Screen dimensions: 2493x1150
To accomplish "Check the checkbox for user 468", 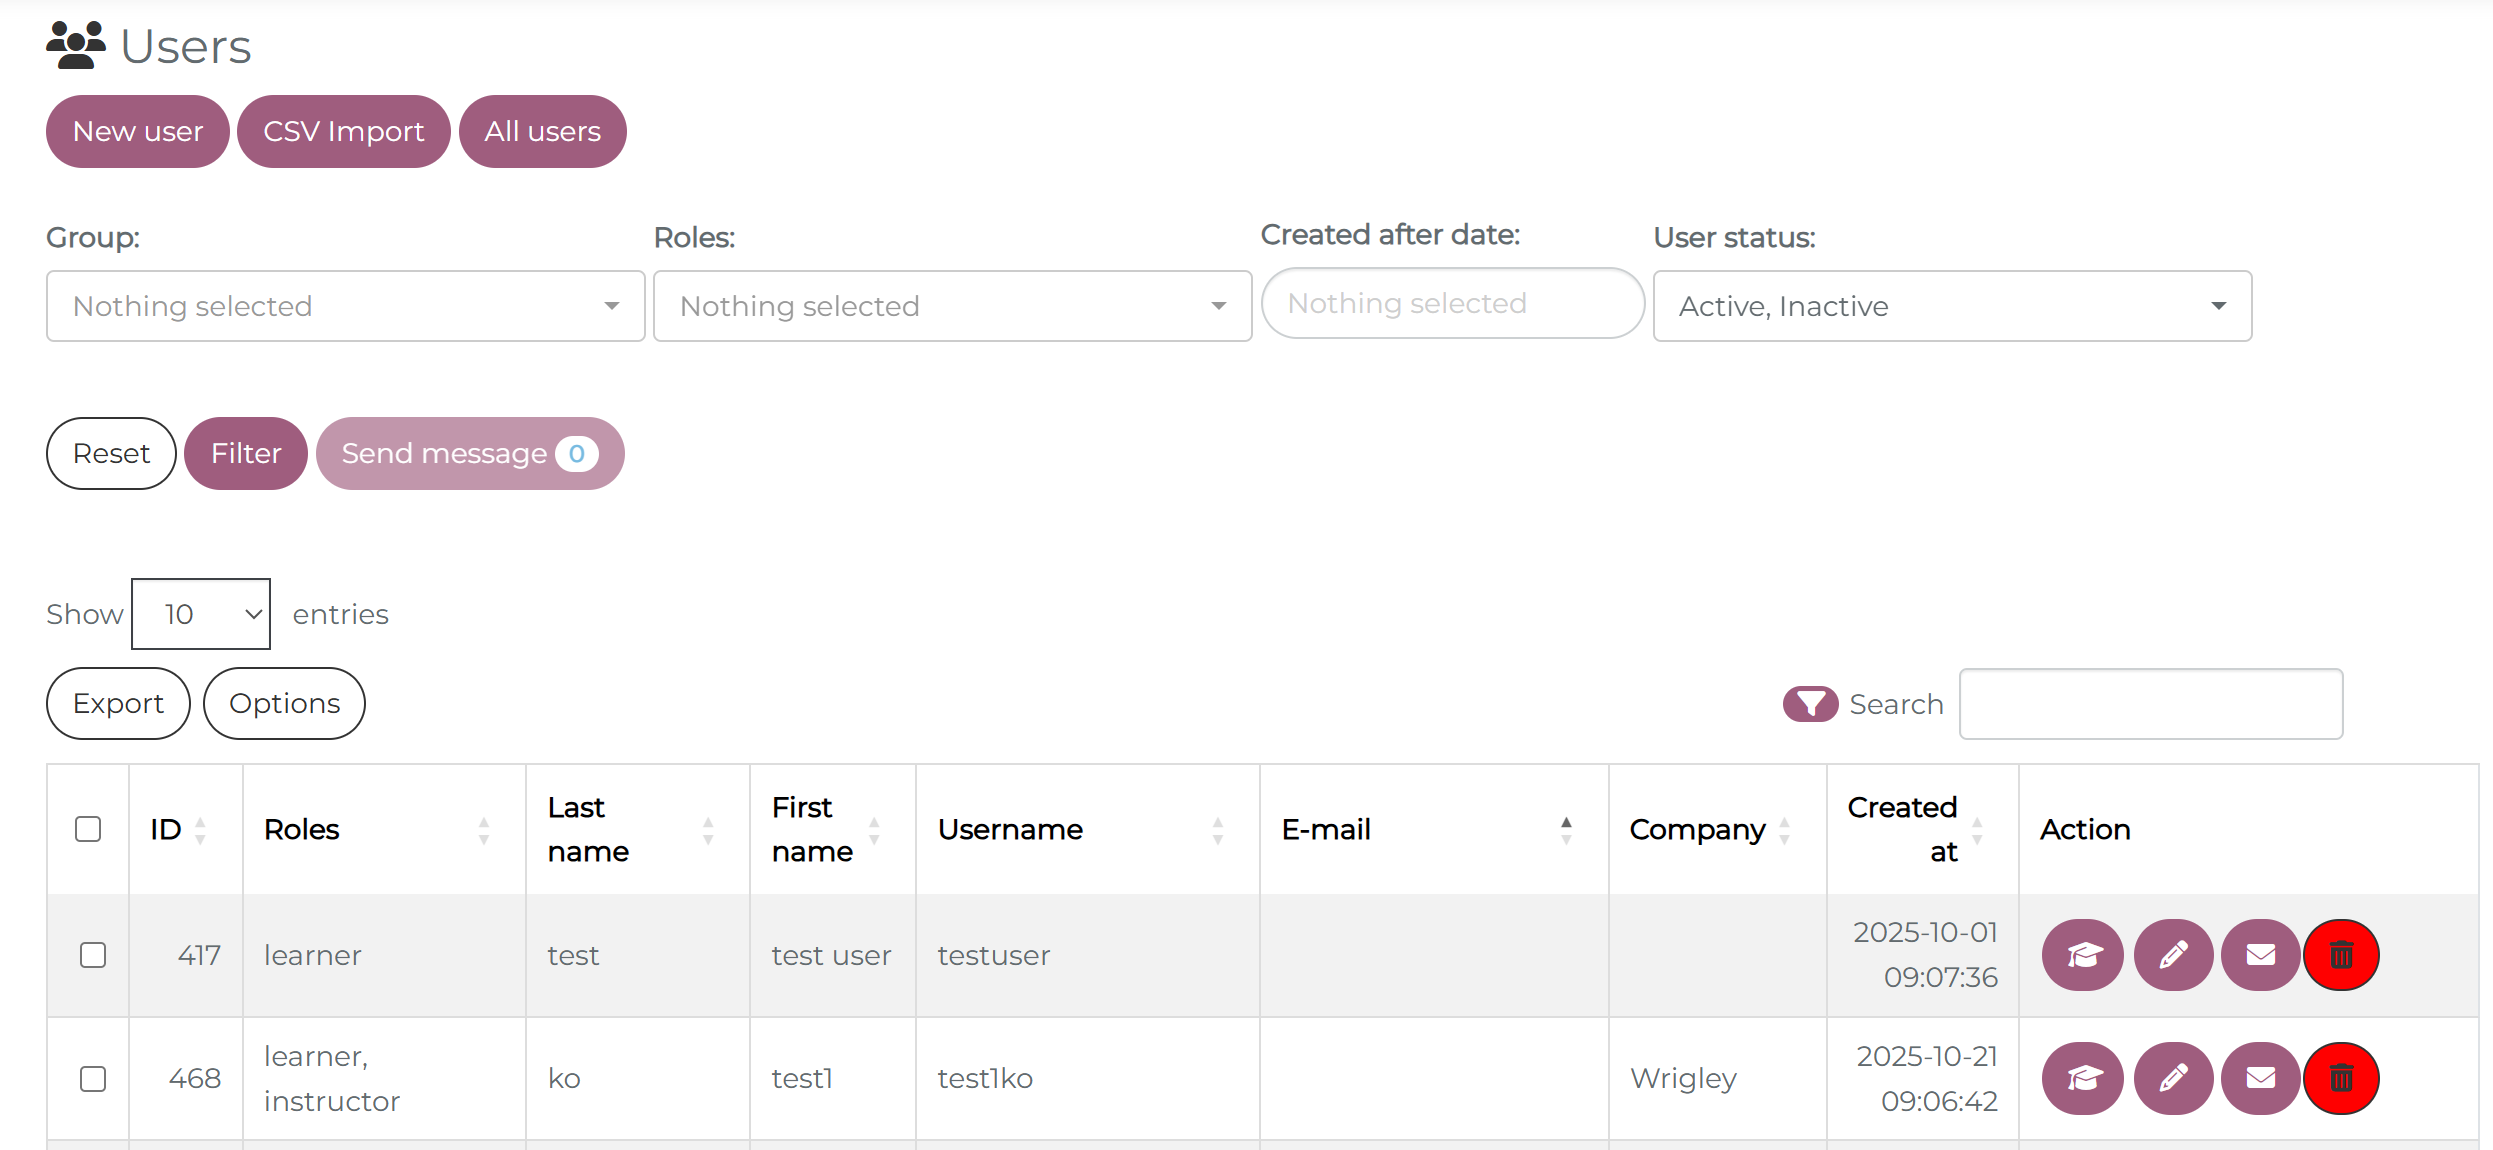I will pyautogui.click(x=93, y=1078).
